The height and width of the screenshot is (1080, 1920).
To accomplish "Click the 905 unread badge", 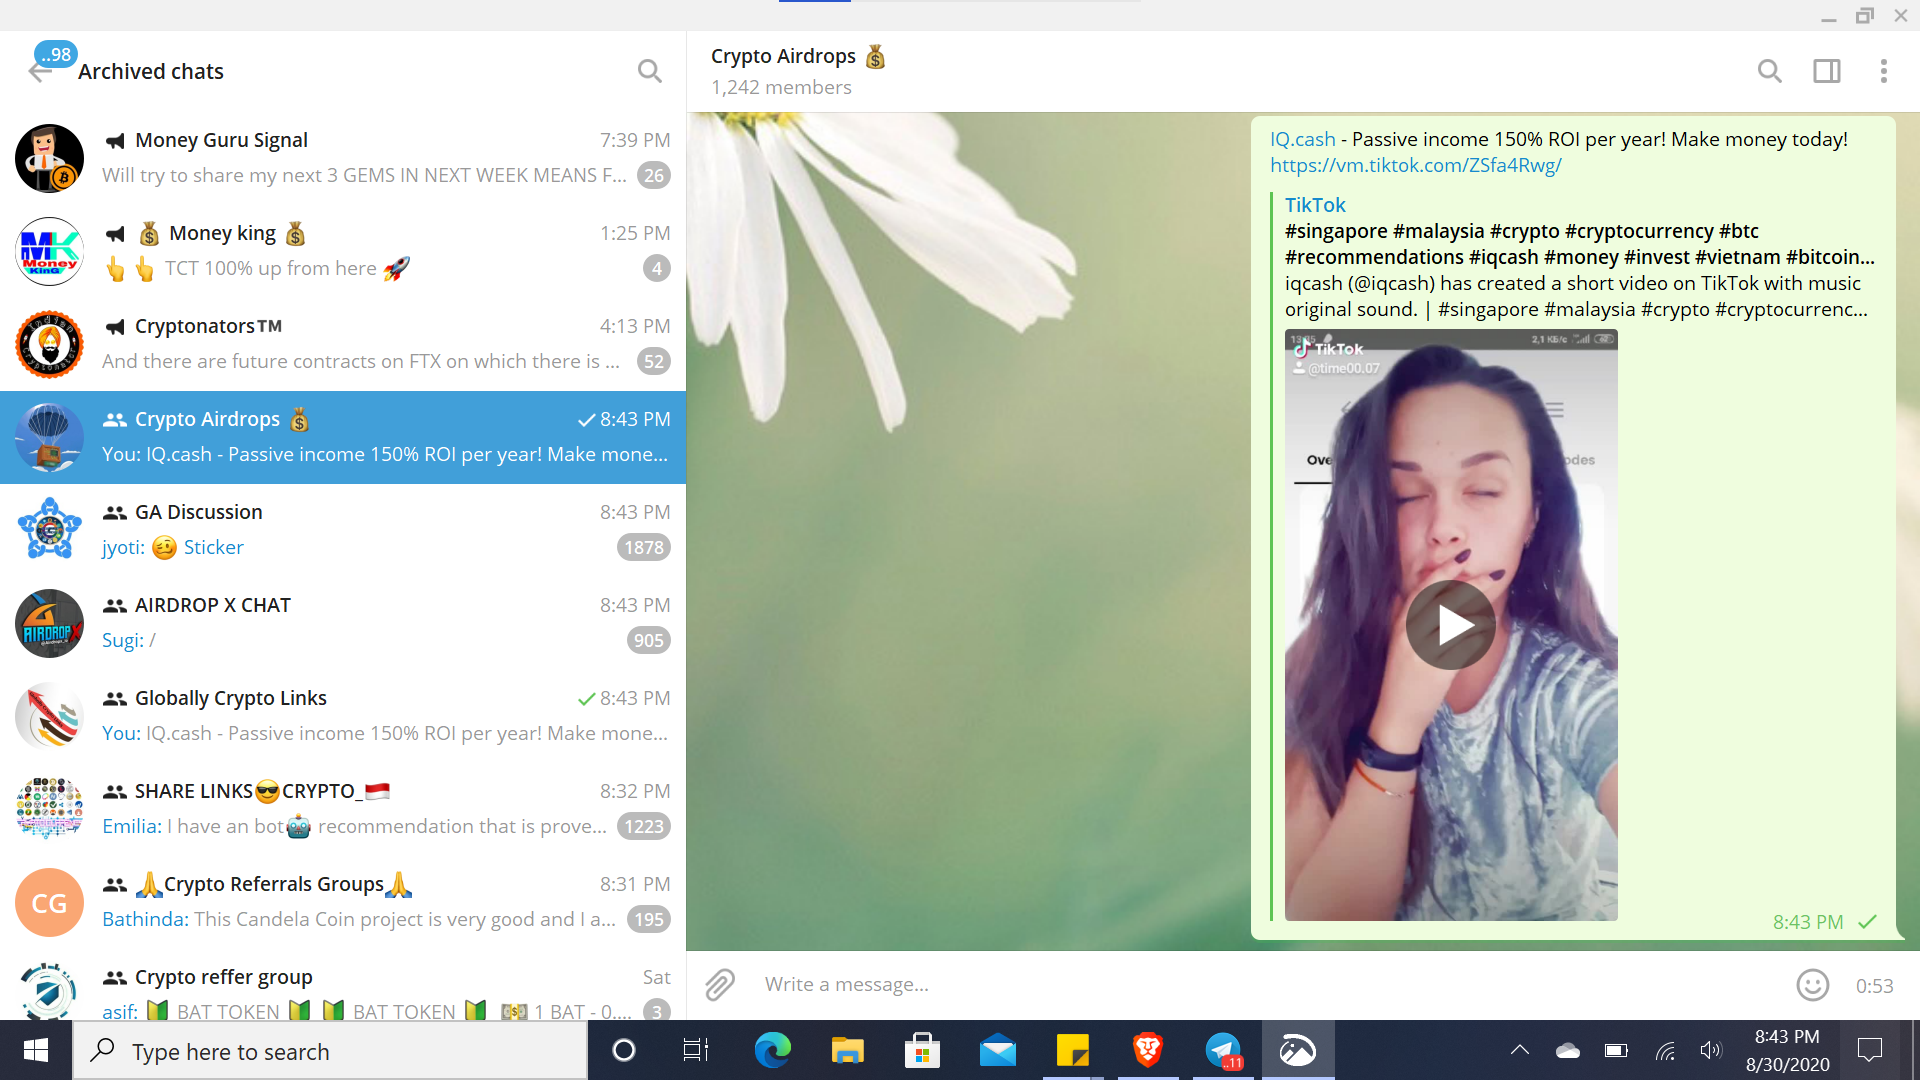I will pos(649,640).
